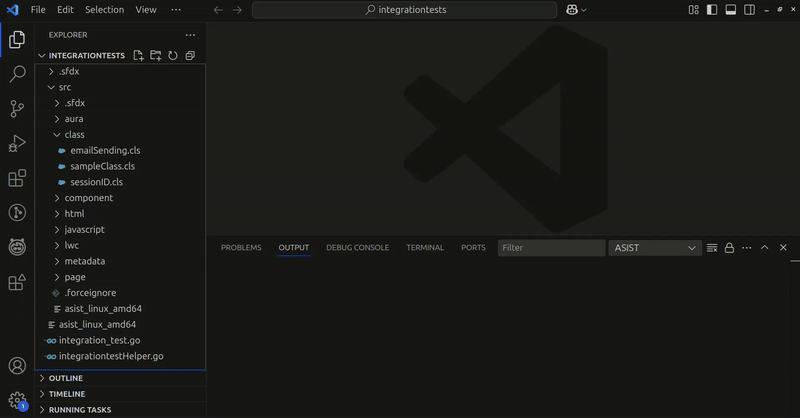
Task: Expand the javascript folder
Action: pos(57,230)
